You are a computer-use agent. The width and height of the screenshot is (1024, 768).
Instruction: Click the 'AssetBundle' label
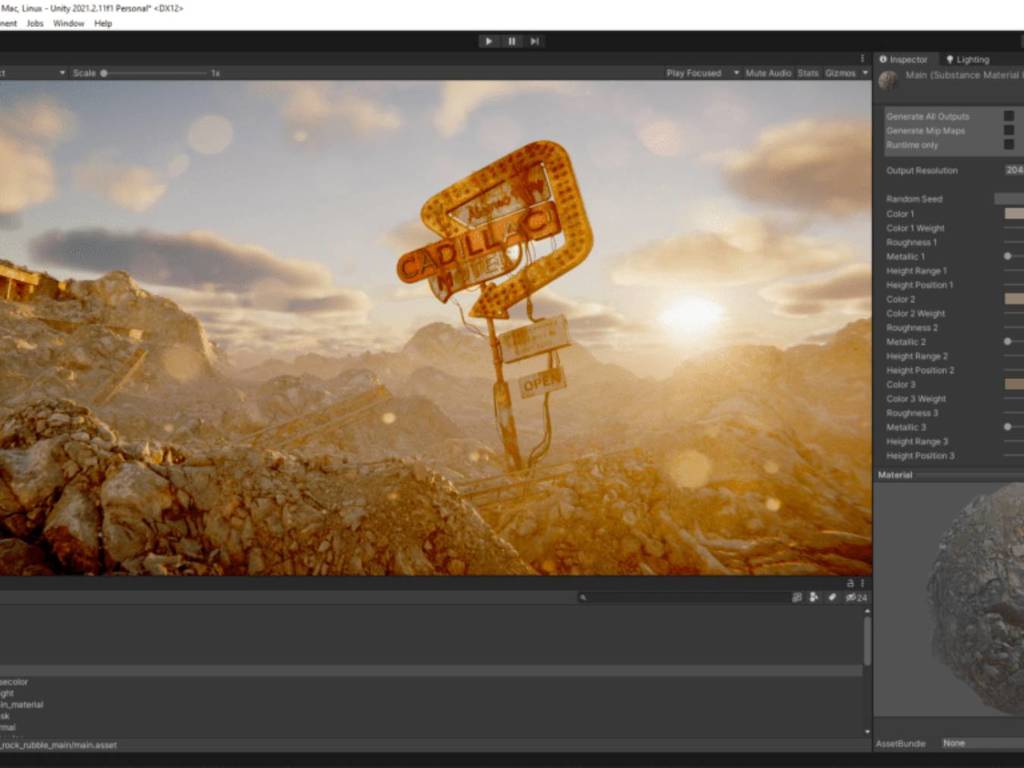coord(901,743)
